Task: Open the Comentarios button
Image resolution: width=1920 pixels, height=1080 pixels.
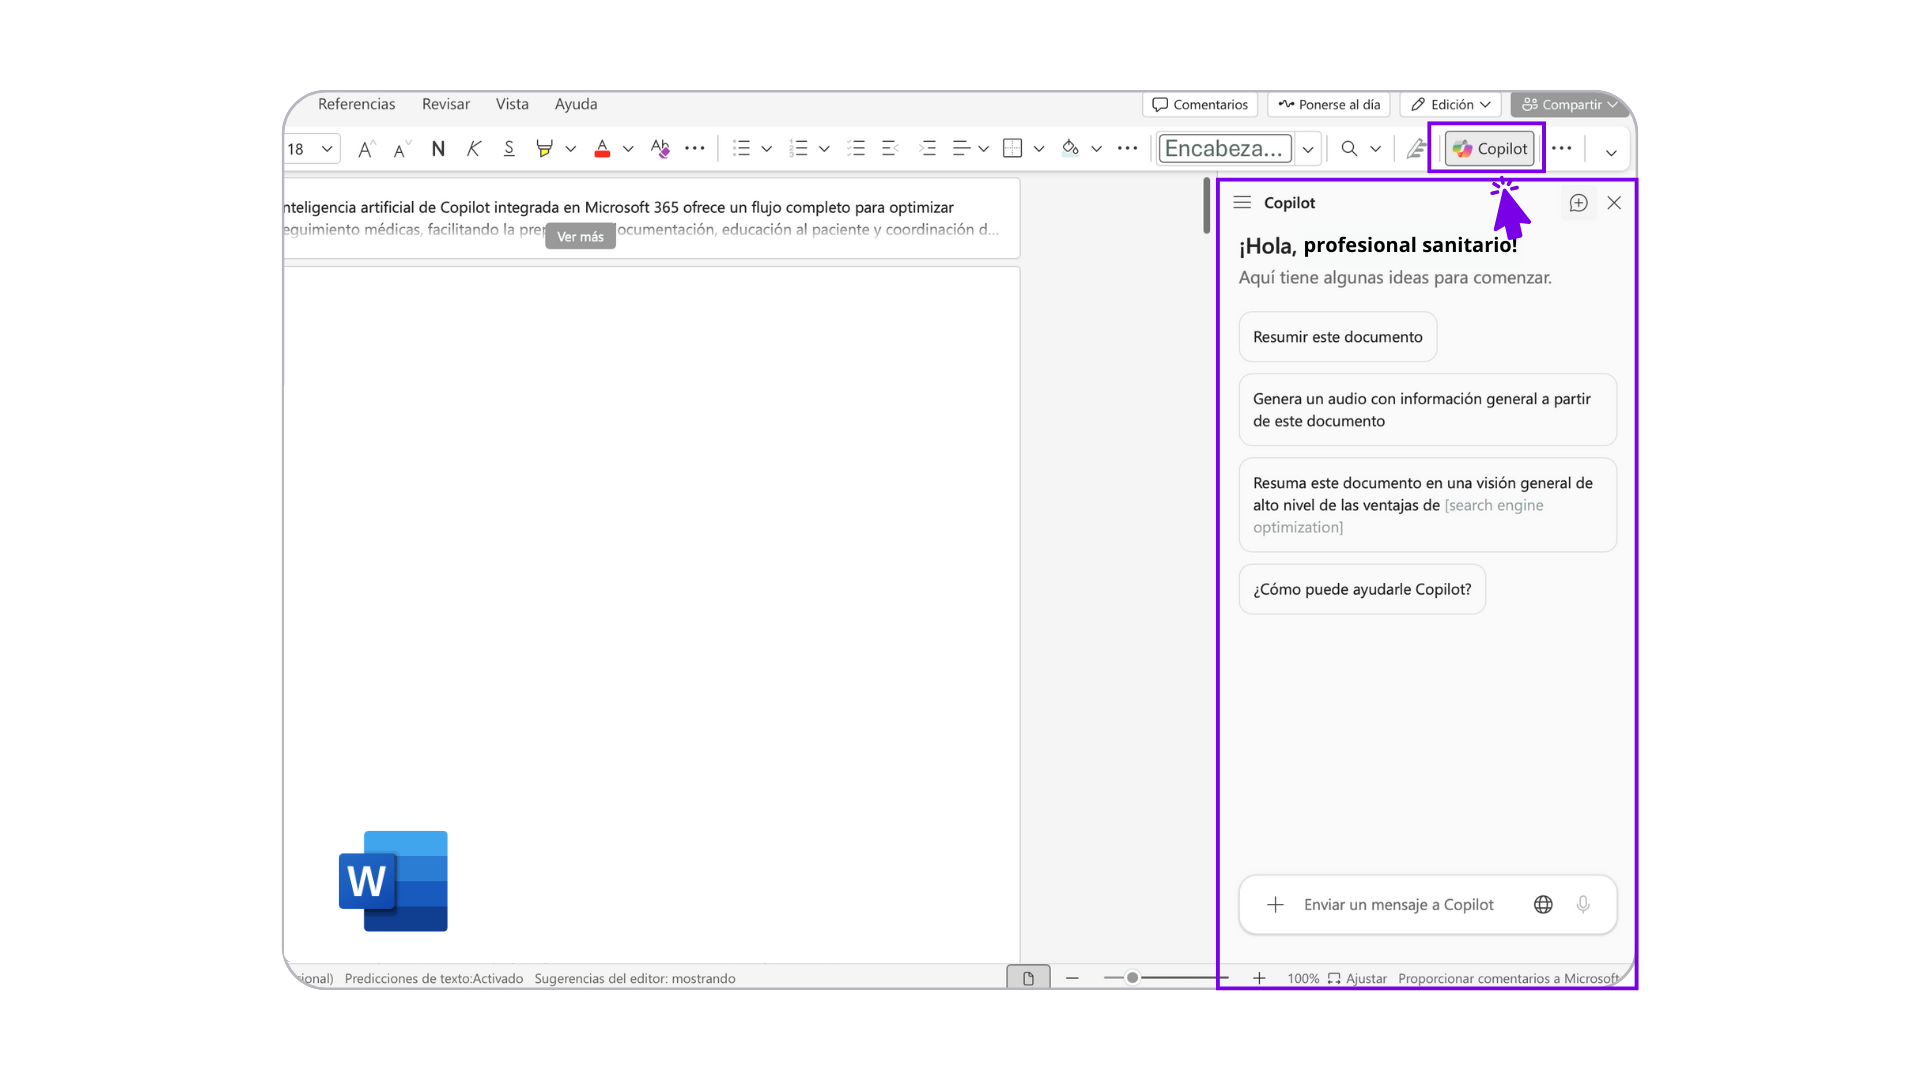Action: click(x=1200, y=105)
